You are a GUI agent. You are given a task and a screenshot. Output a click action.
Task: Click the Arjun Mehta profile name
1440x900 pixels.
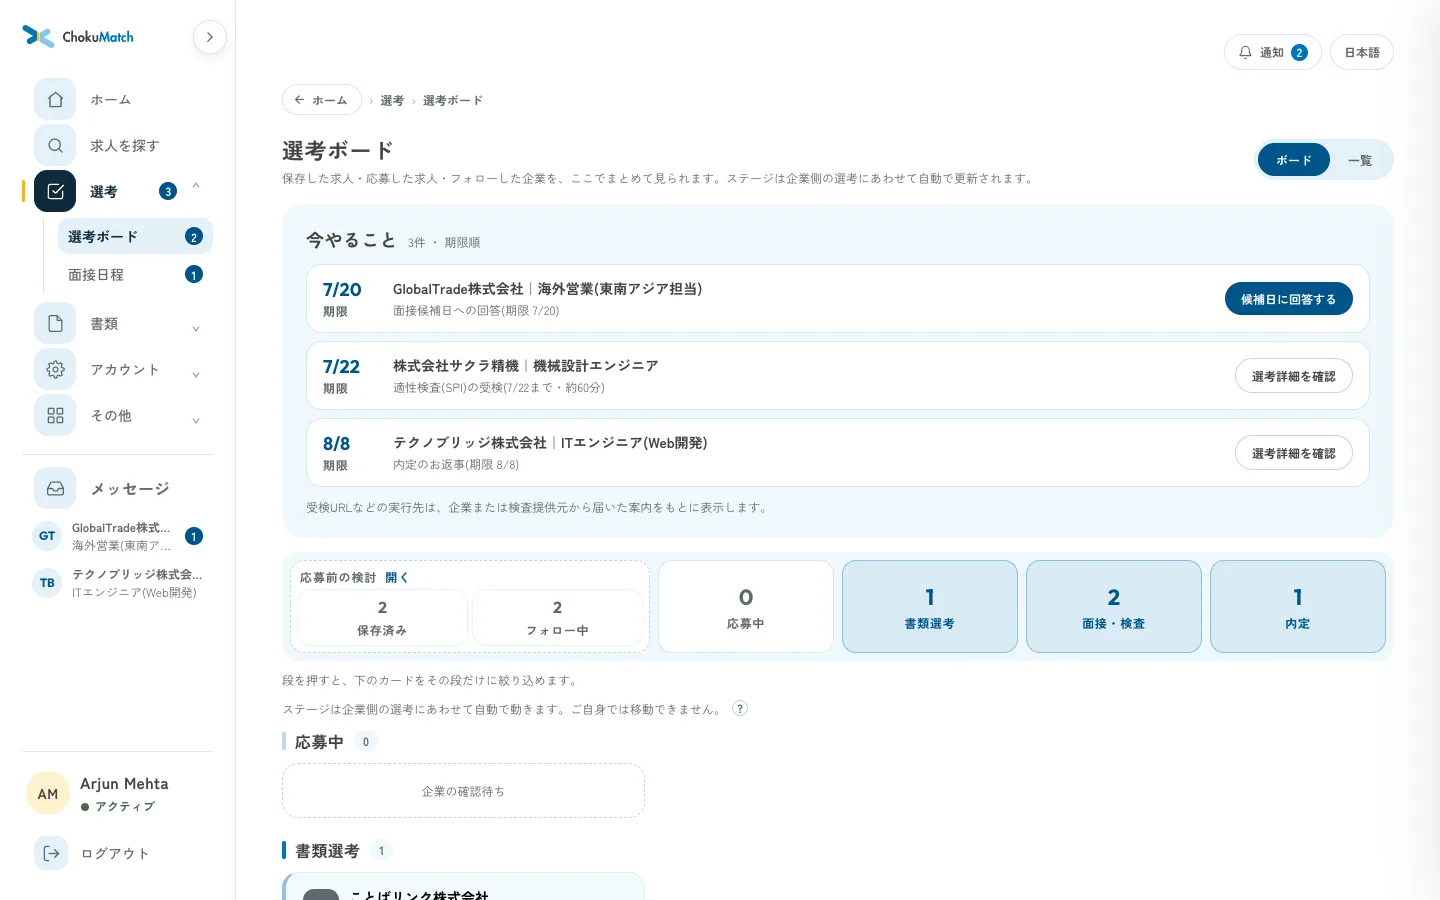coord(124,784)
